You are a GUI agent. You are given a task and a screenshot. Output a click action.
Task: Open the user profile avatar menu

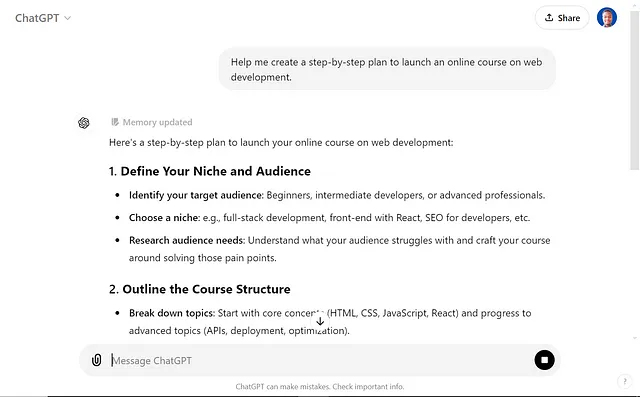[607, 18]
